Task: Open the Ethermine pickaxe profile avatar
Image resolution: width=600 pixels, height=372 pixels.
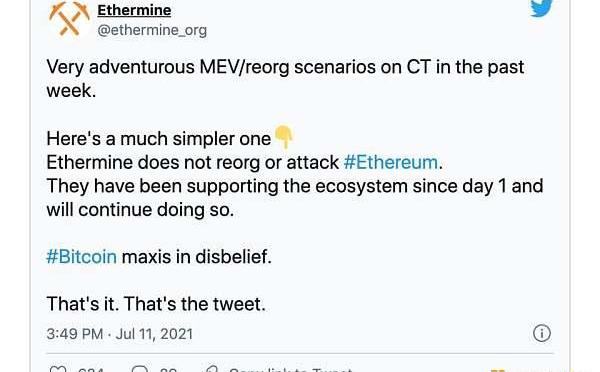Action: pyautogui.click(x=69, y=18)
